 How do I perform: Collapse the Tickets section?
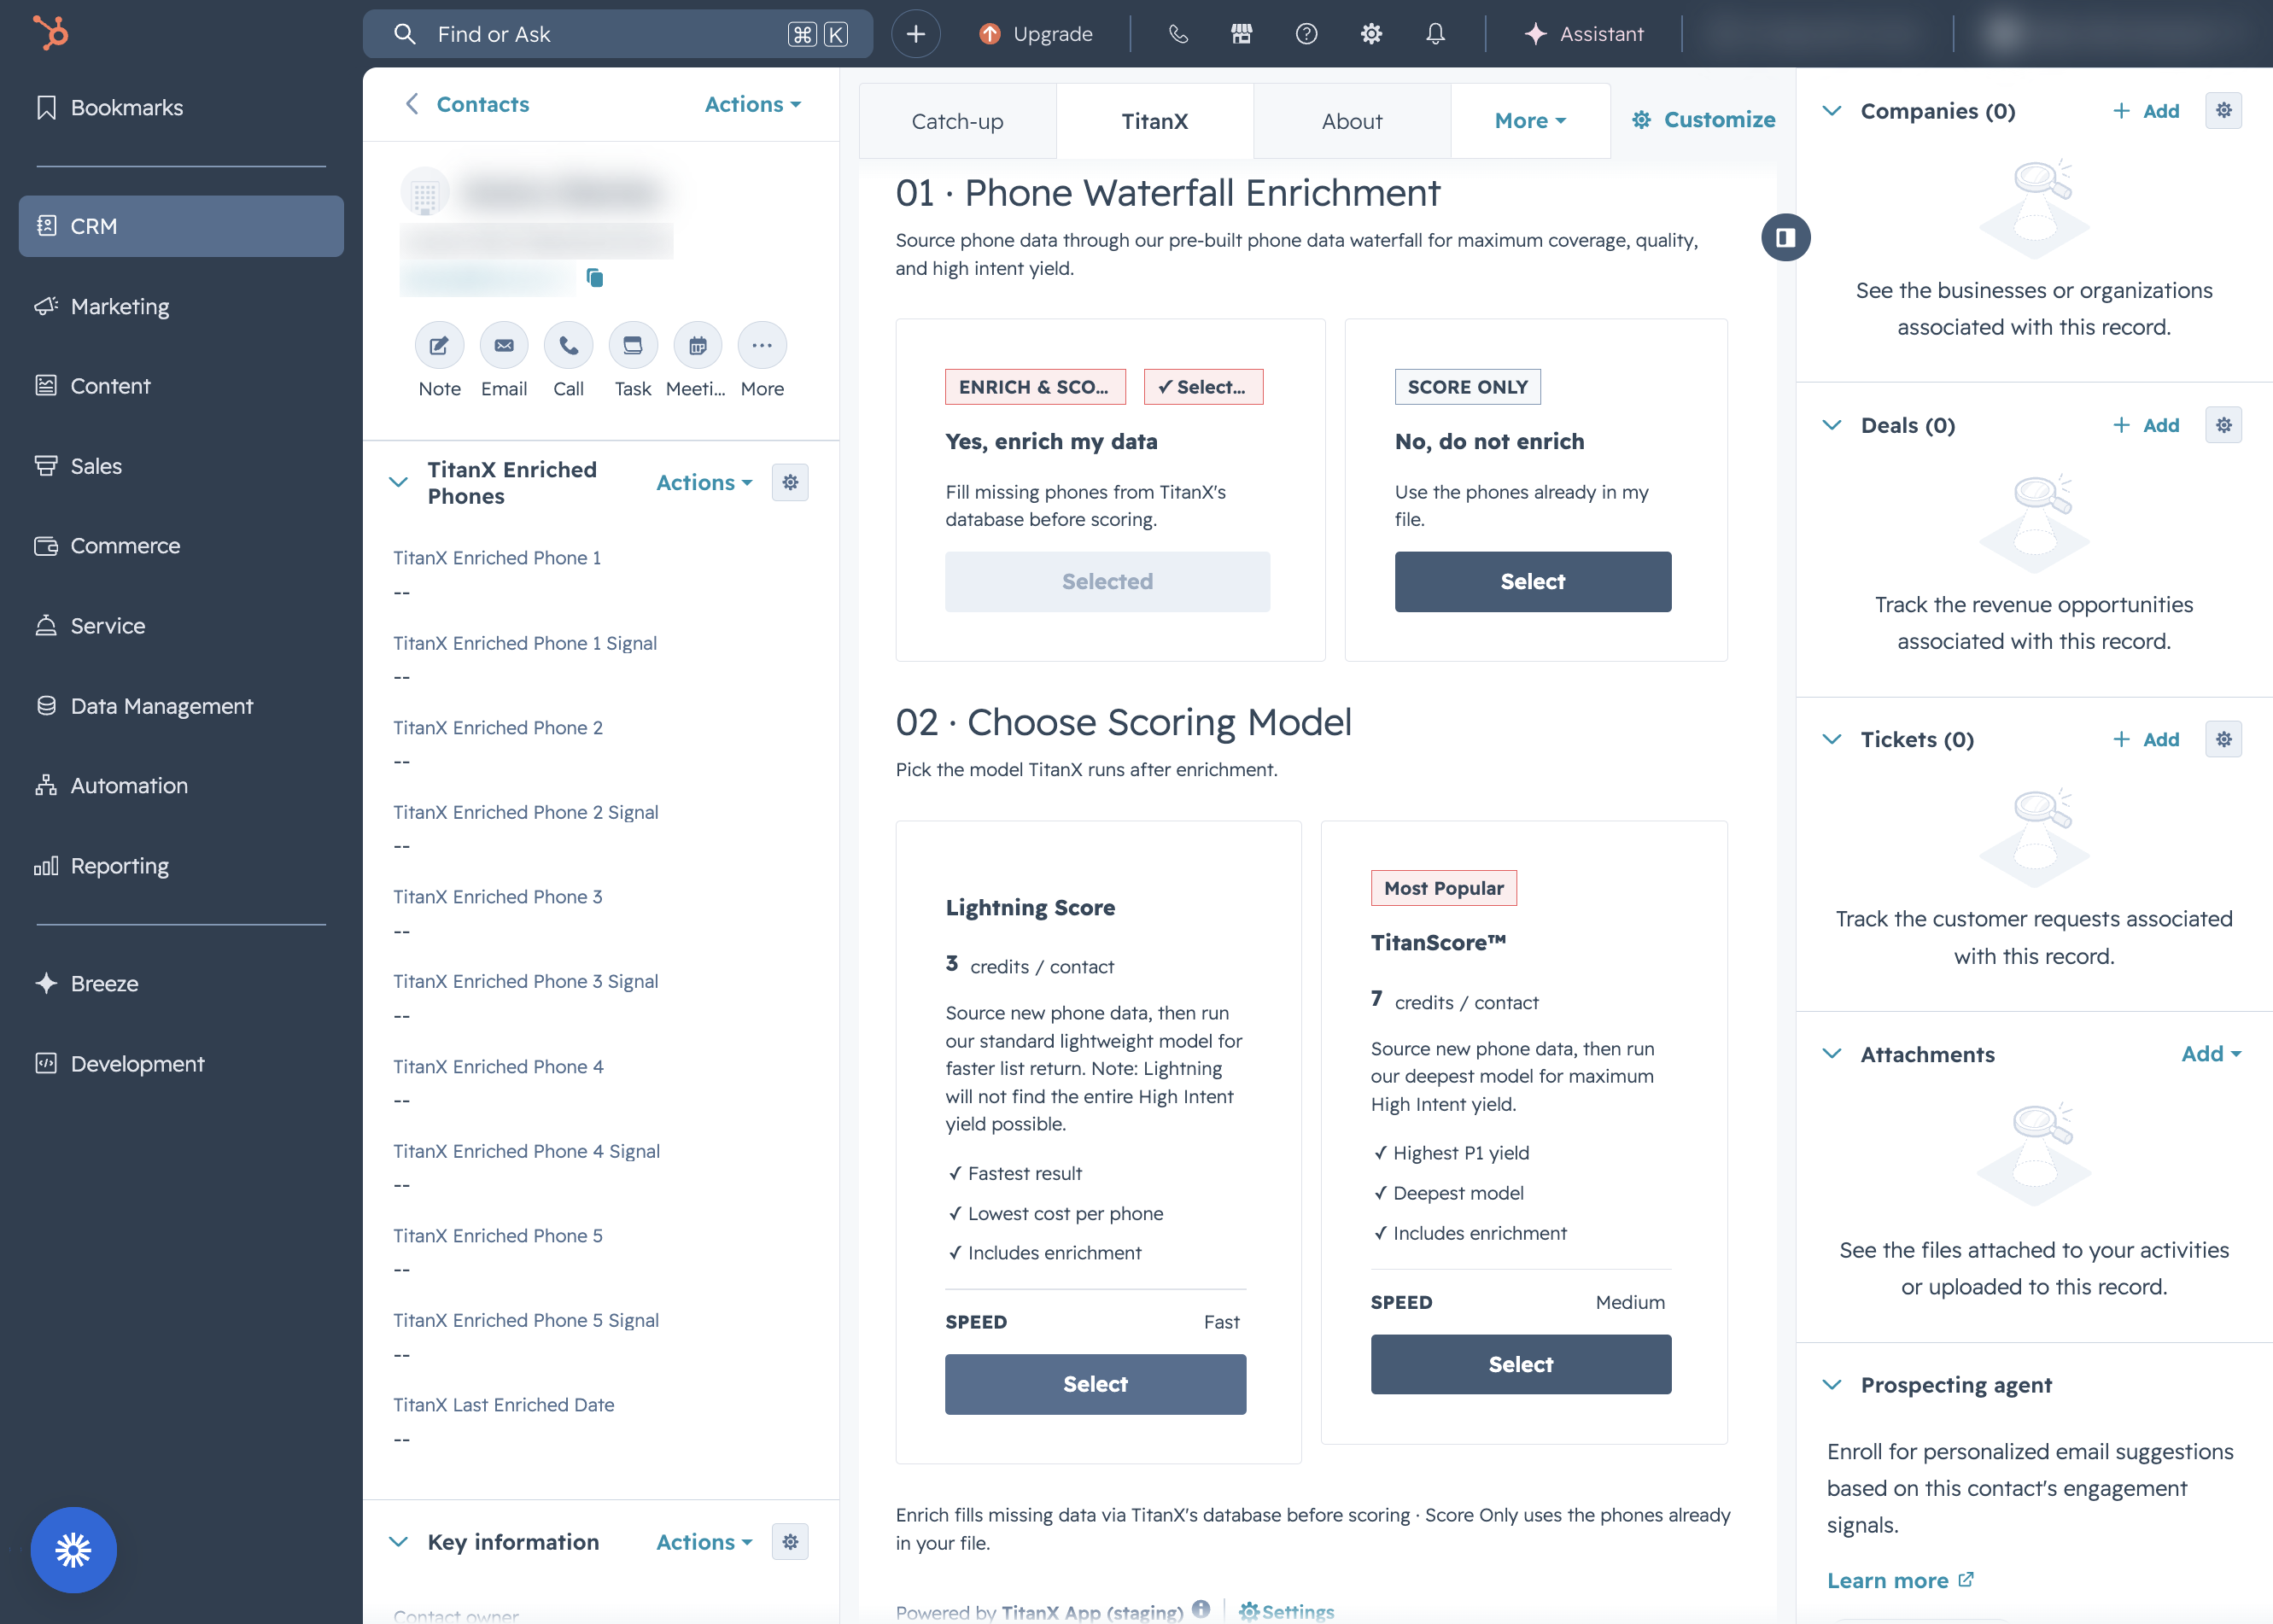(x=1832, y=739)
